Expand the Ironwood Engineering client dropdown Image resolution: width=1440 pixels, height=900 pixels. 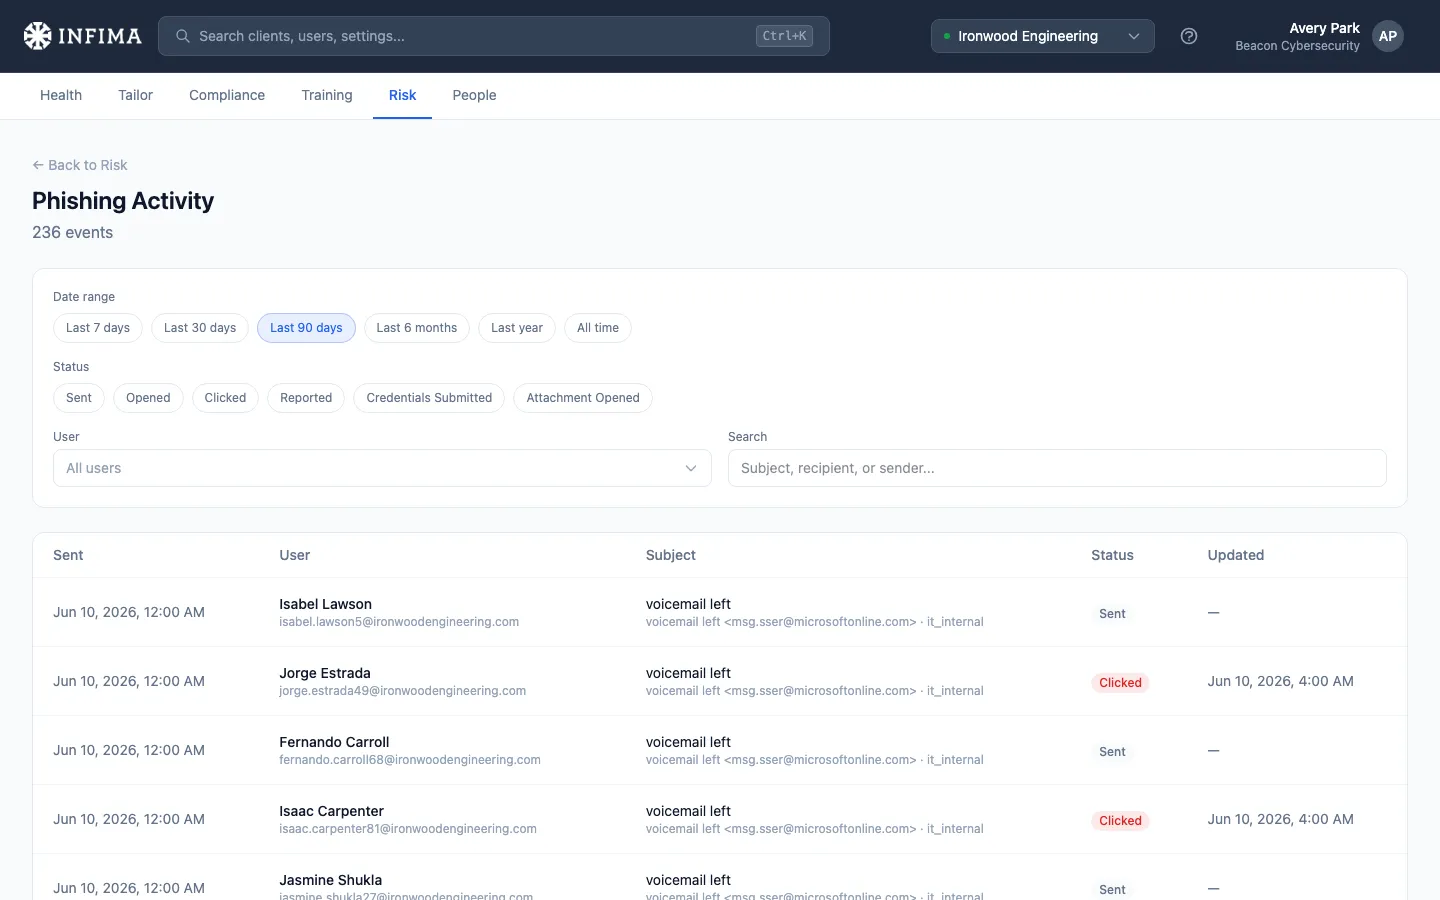coord(1042,36)
